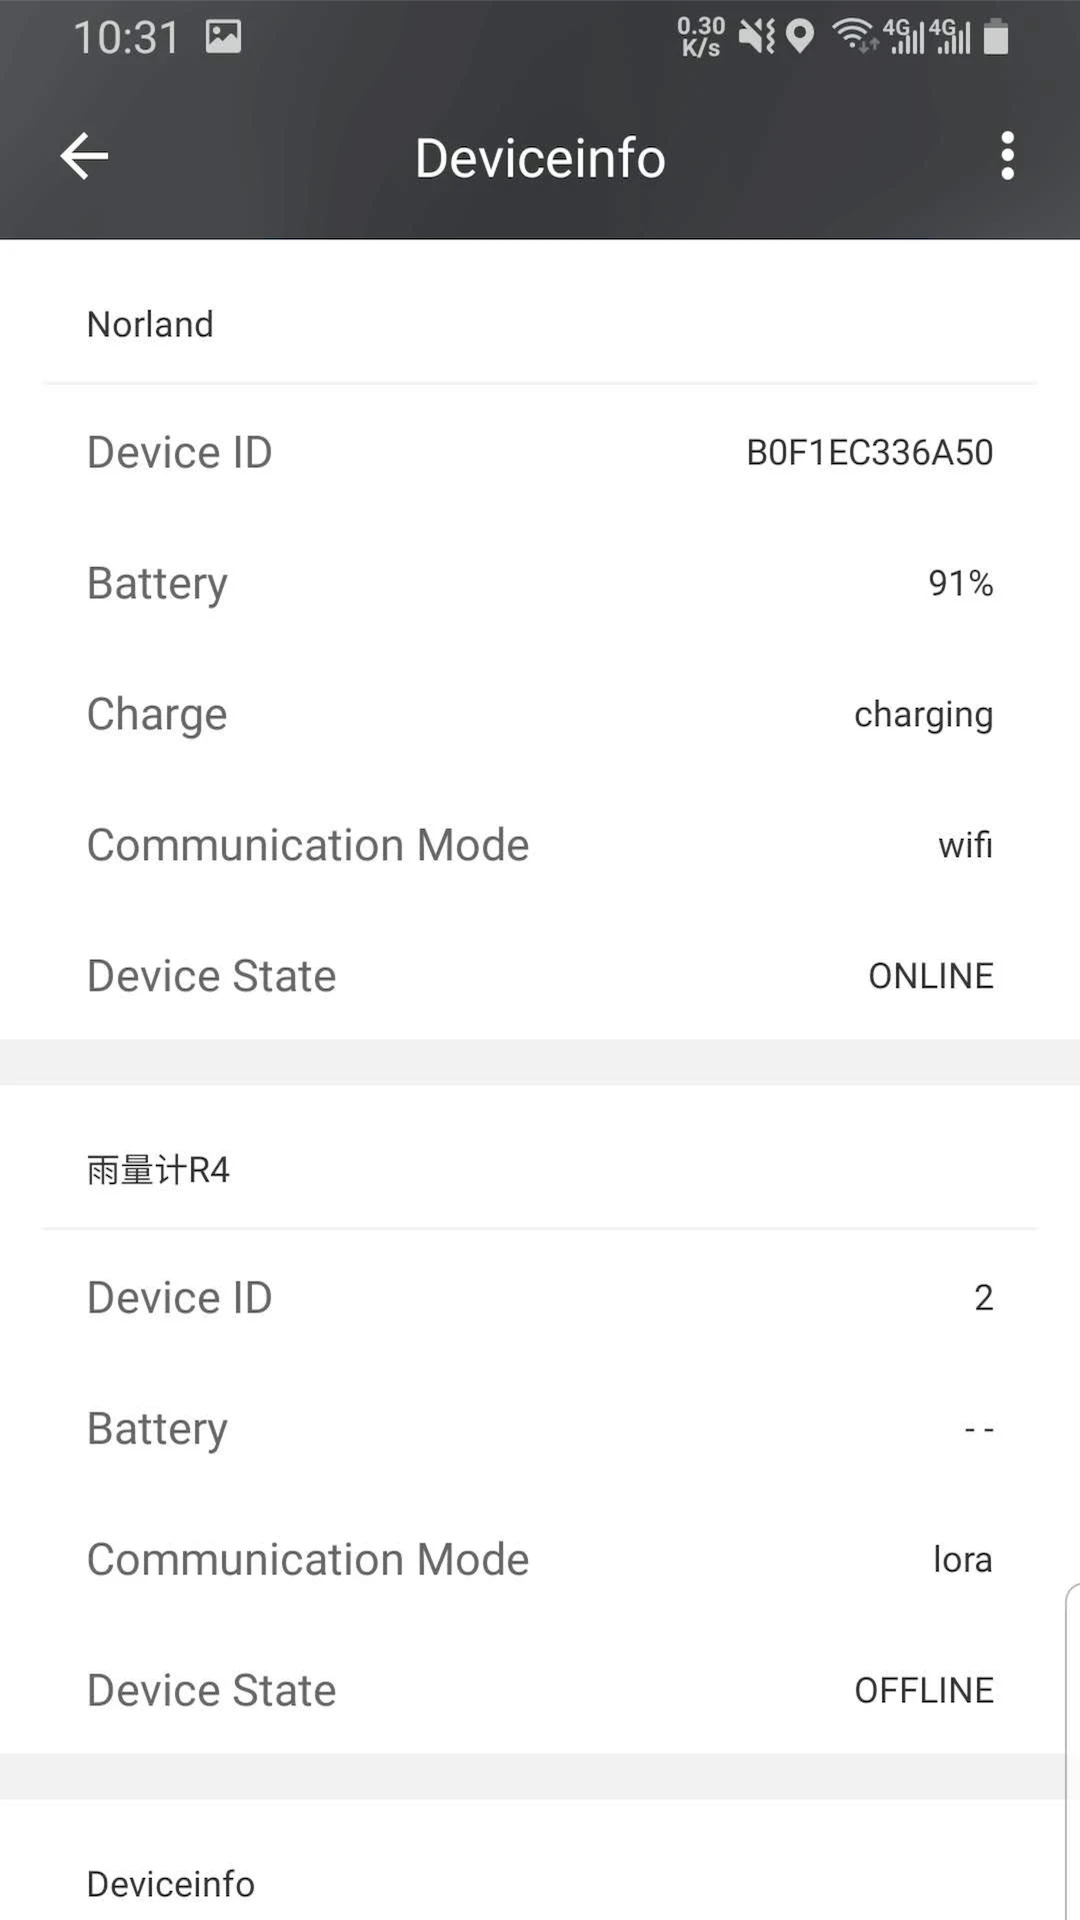The height and width of the screenshot is (1920, 1080).
Task: Tap the Deviceinfo section at bottom
Action: (171, 1884)
